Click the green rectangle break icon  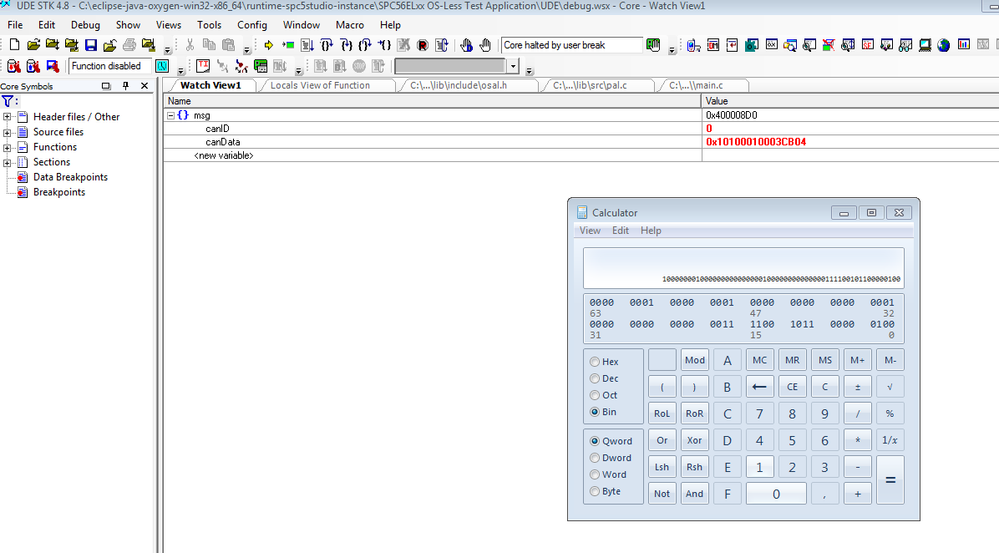pyautogui.click(x=288, y=45)
